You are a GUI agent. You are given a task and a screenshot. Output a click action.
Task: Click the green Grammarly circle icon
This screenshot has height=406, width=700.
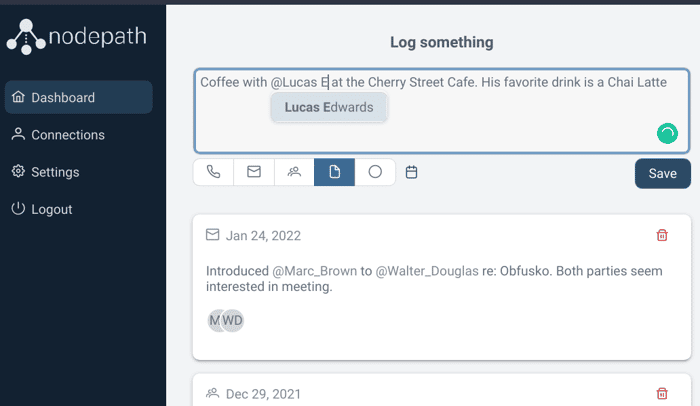(667, 134)
